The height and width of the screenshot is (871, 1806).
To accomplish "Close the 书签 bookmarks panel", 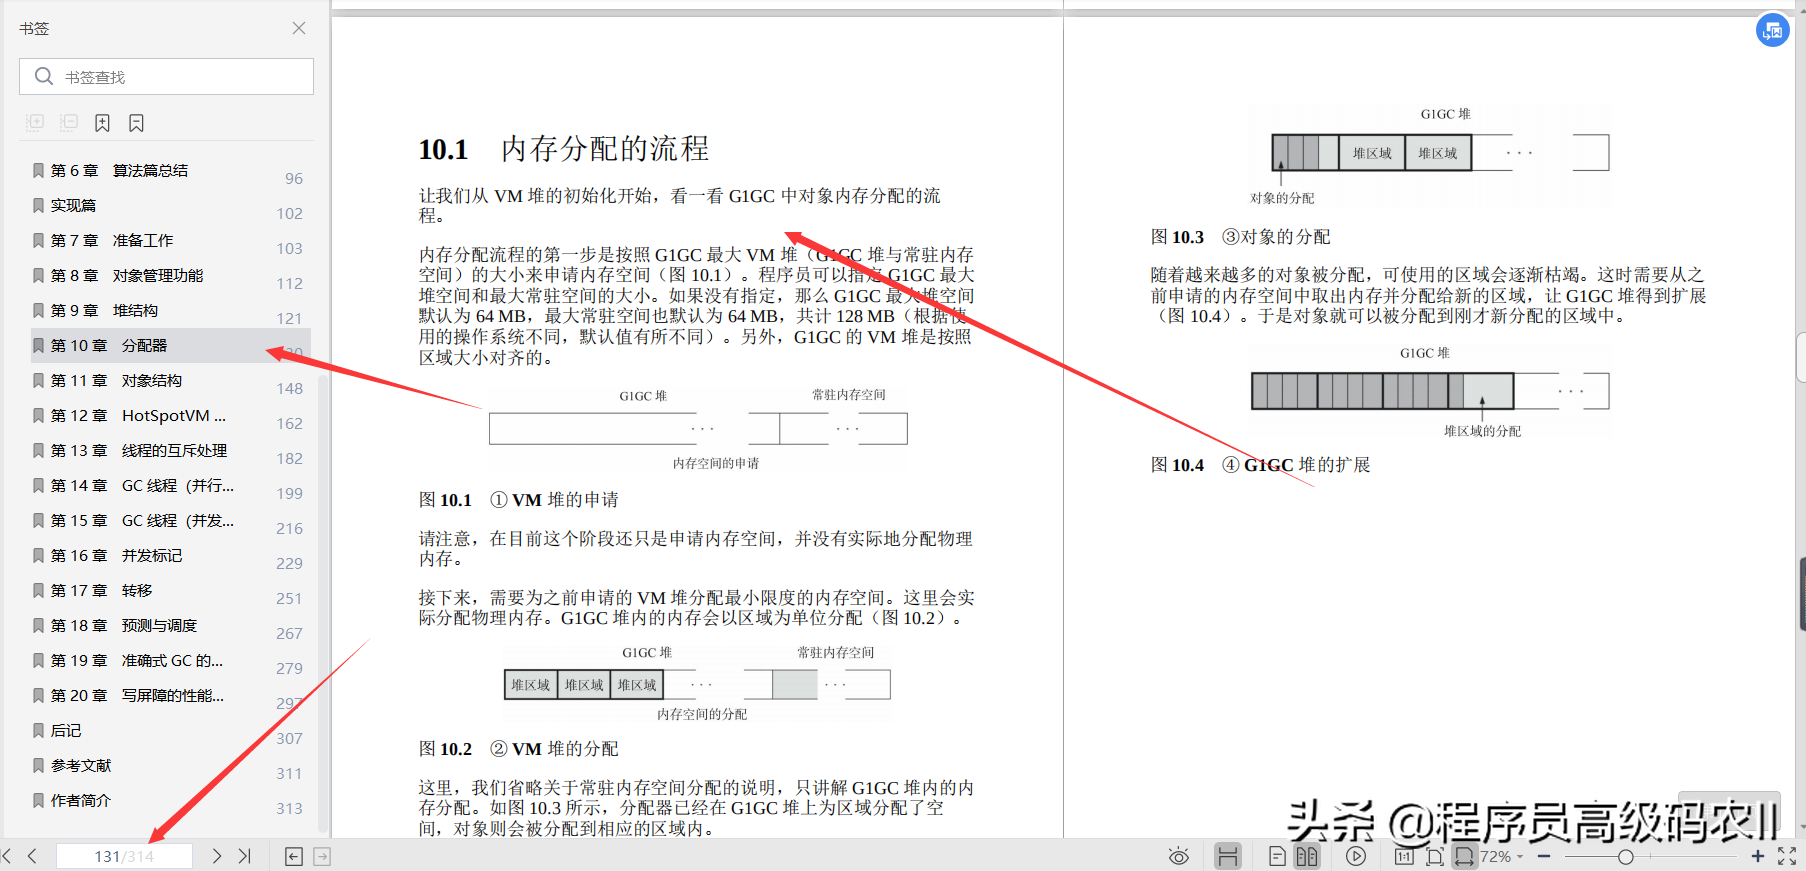I will (299, 28).
